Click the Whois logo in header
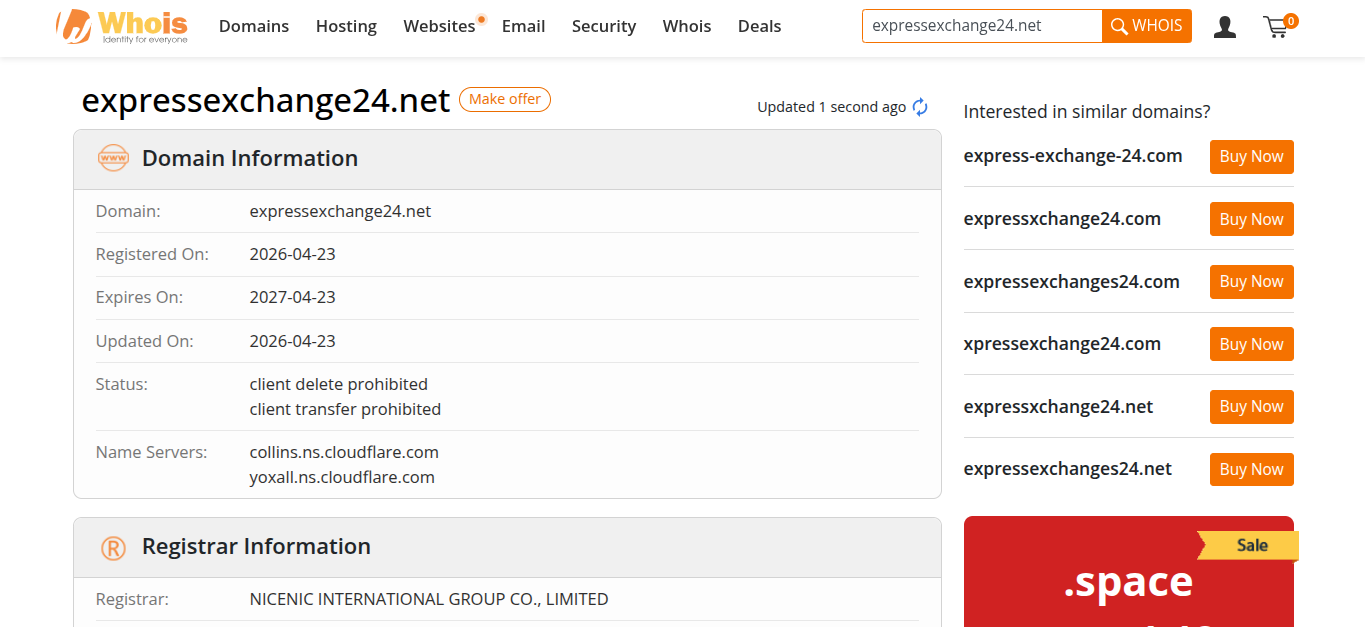 tap(121, 26)
